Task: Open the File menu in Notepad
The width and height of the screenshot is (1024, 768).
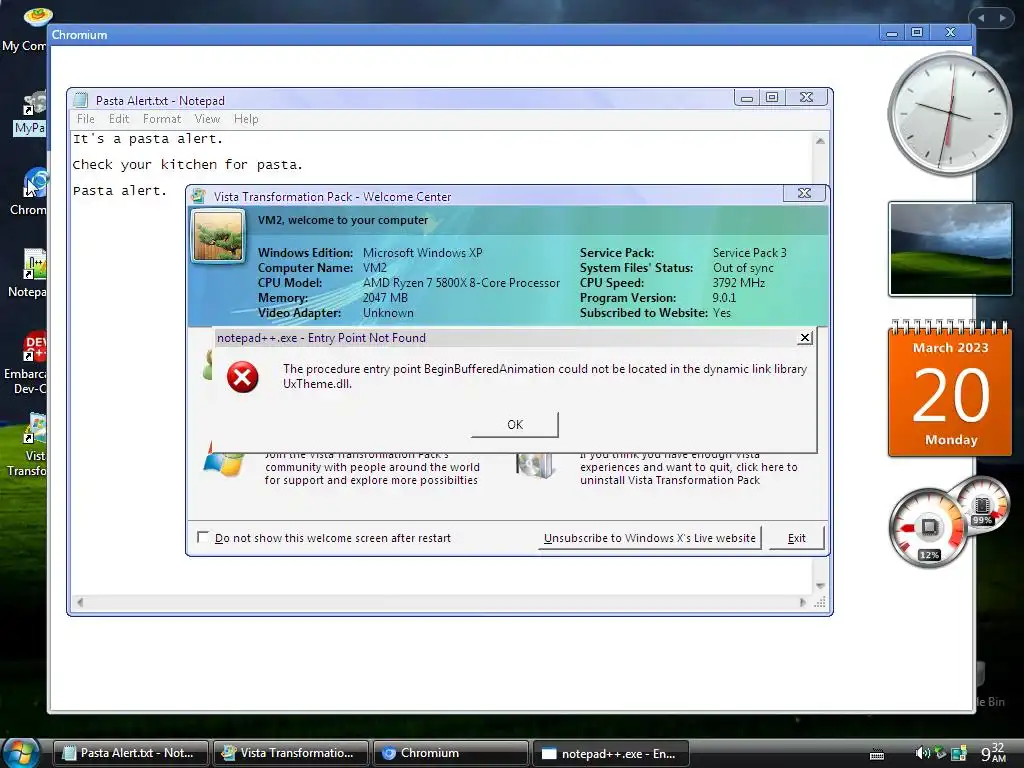Action: point(86,119)
